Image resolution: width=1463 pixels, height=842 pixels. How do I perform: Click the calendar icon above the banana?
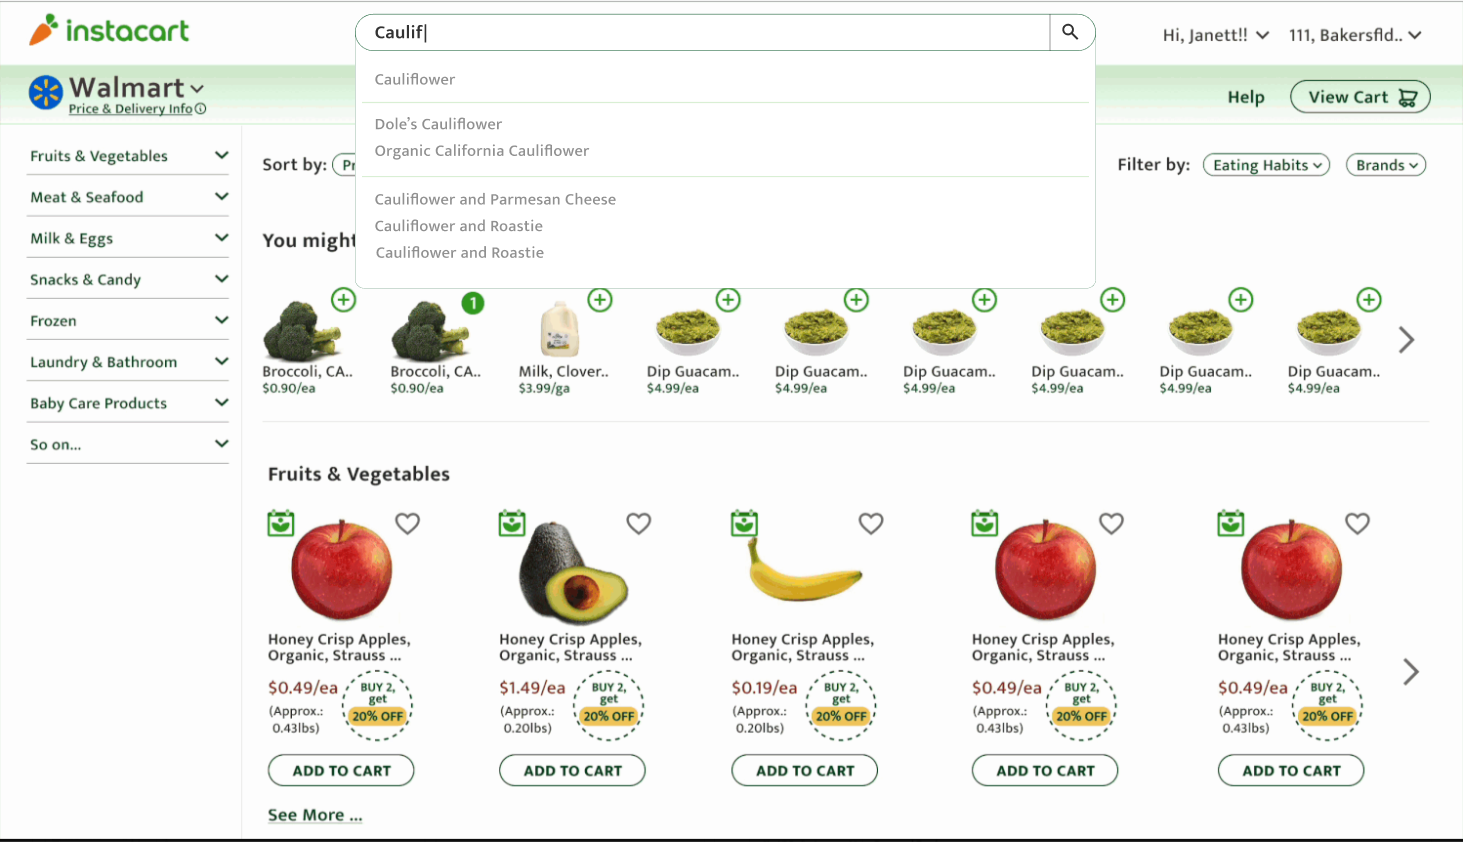coord(744,523)
